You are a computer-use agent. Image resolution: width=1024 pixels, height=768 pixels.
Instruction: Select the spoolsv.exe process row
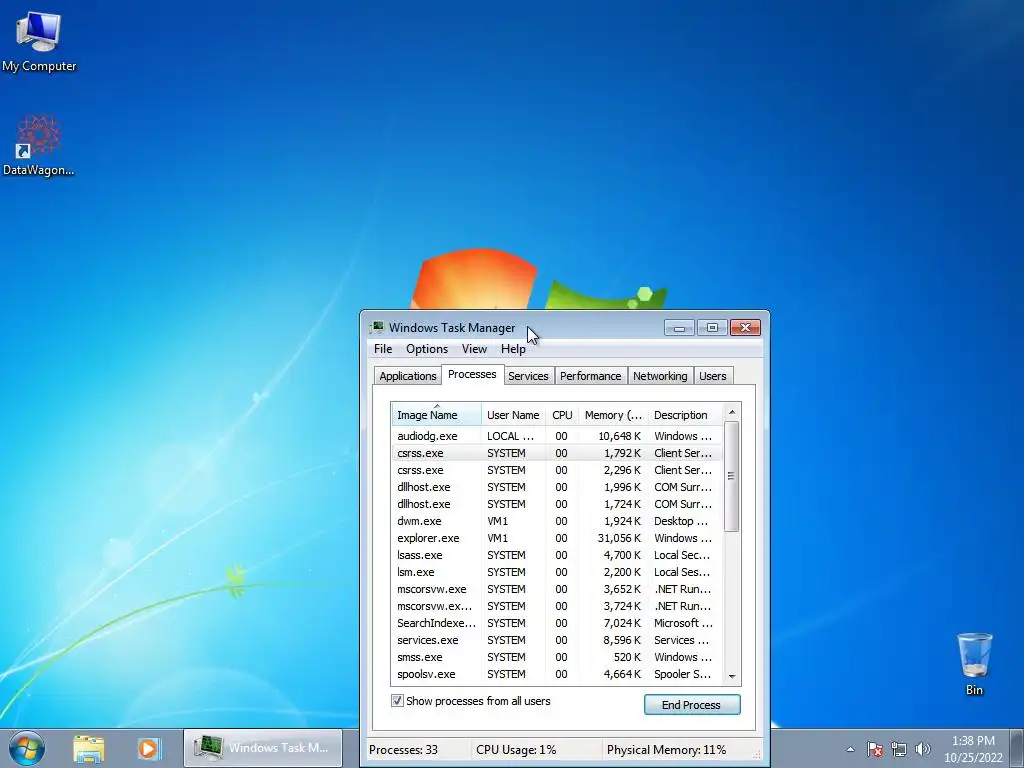(557, 673)
